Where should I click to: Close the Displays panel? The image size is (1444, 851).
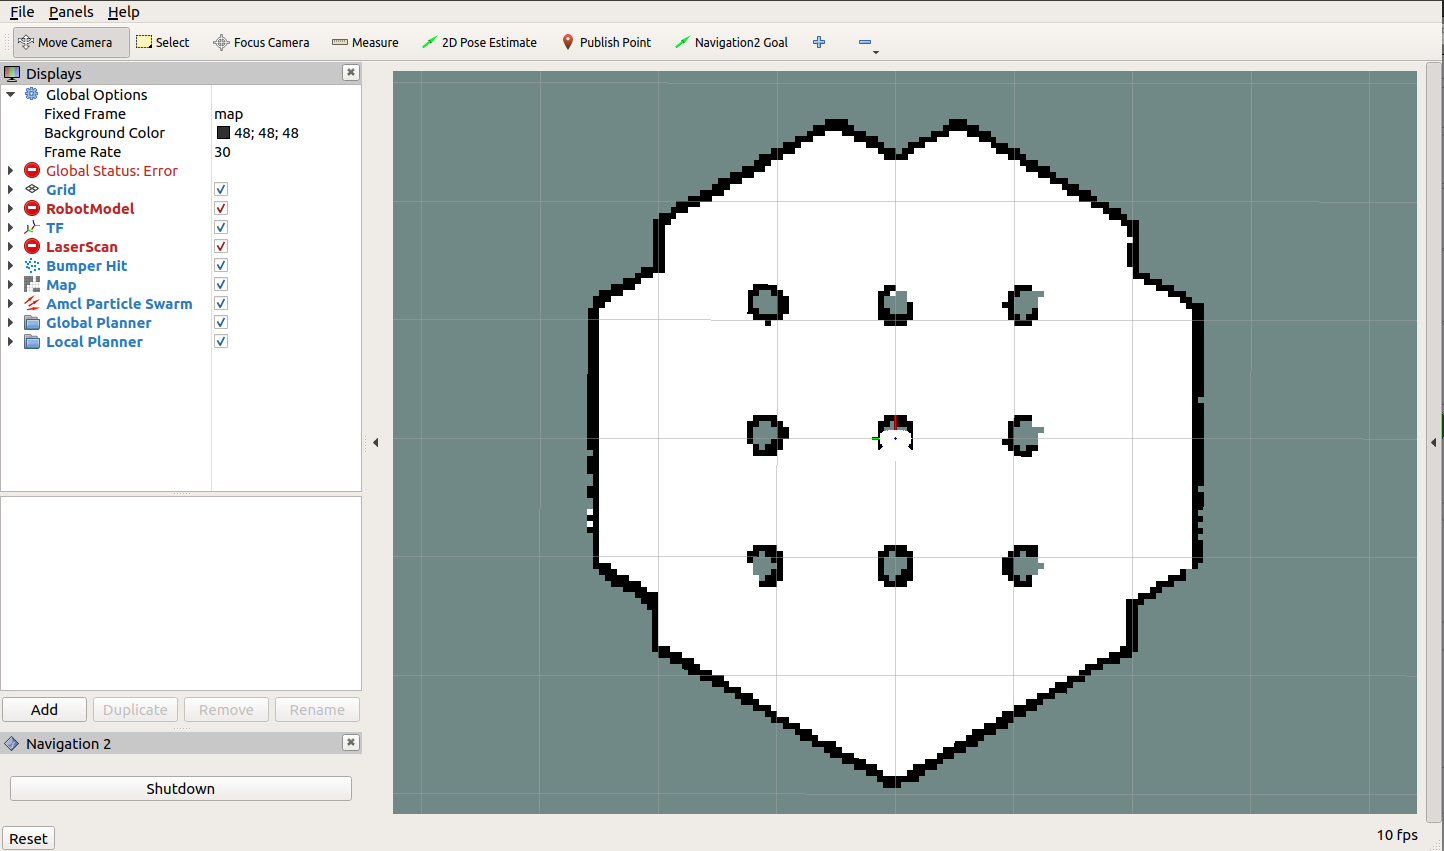click(x=351, y=72)
